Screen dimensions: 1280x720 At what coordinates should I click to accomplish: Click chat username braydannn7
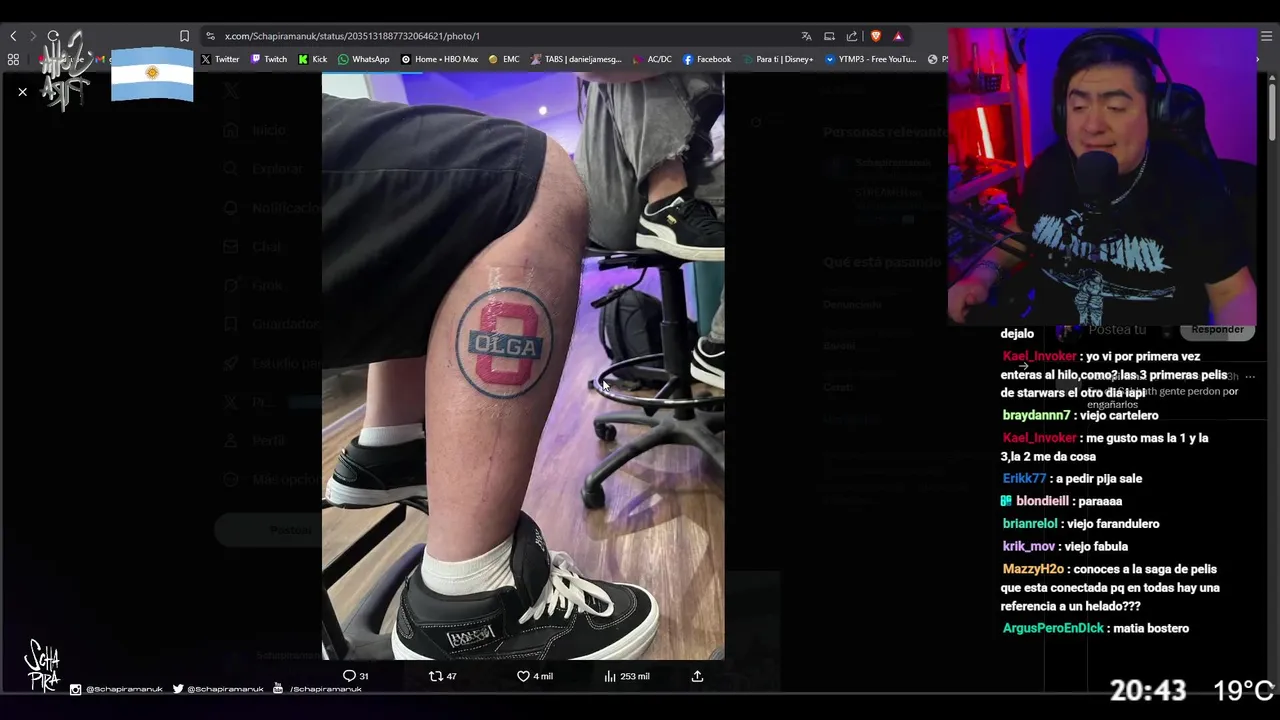click(1036, 415)
